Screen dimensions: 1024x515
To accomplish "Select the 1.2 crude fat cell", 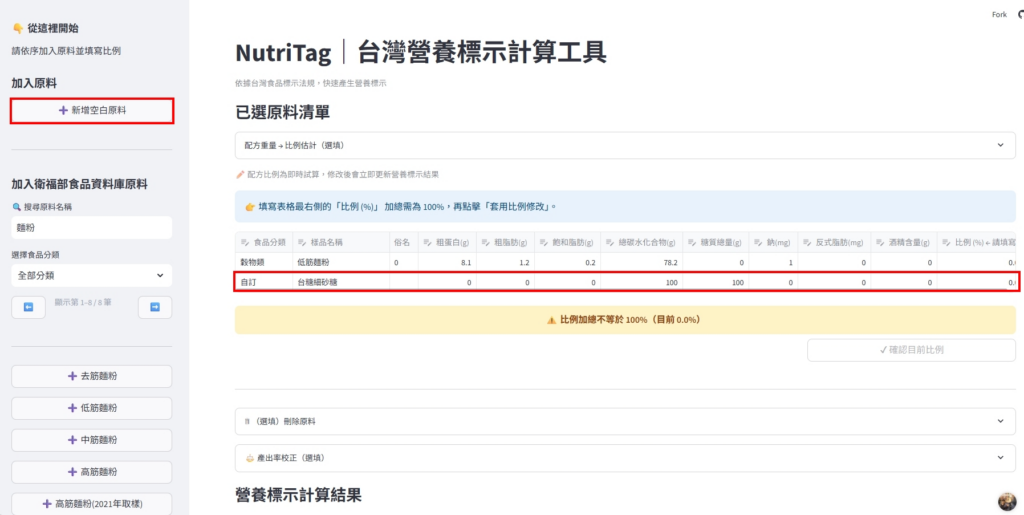I will tap(505, 262).
